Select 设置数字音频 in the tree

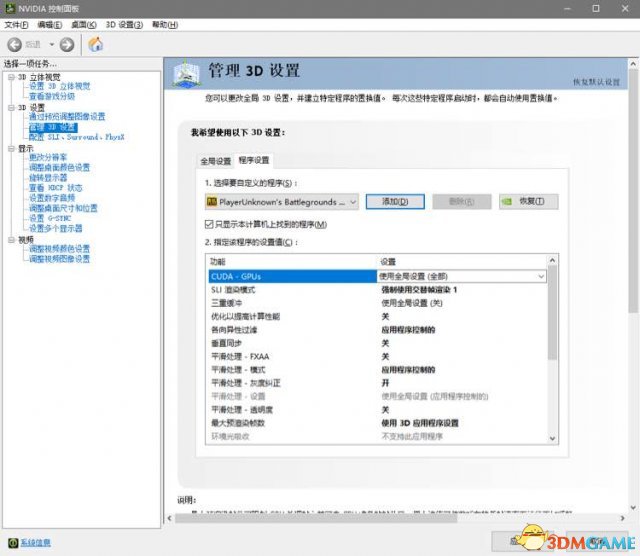coord(52,198)
